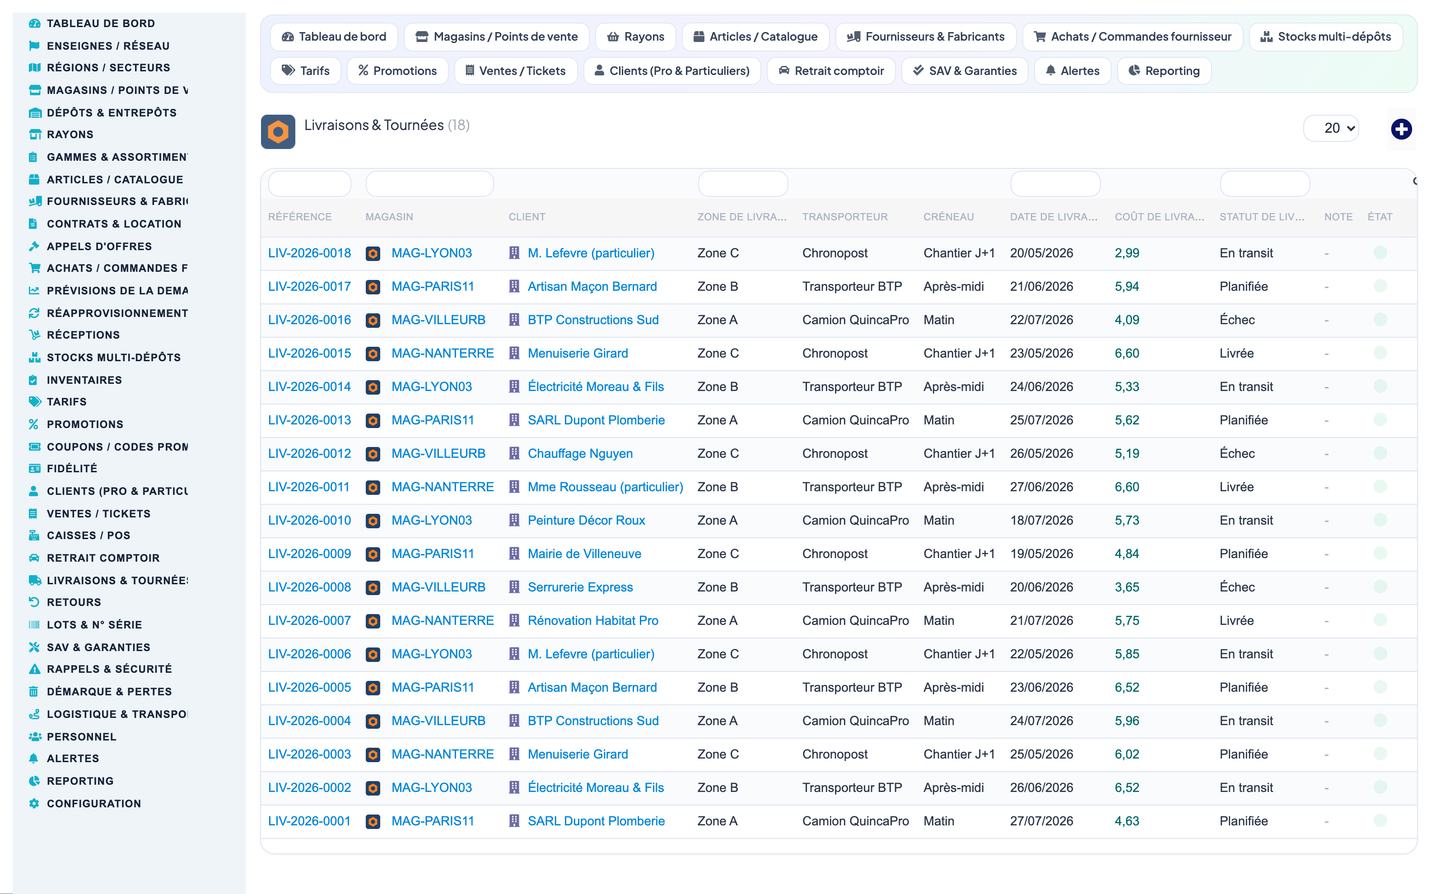Viewport: 1445px width, 894px height.
Task: Open client Serrurerie Express link
Action: tap(580, 587)
